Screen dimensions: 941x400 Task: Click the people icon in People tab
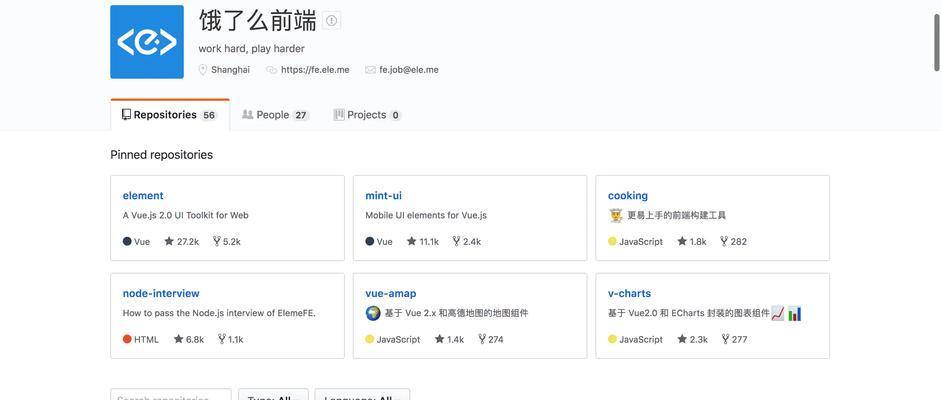[x=247, y=115]
